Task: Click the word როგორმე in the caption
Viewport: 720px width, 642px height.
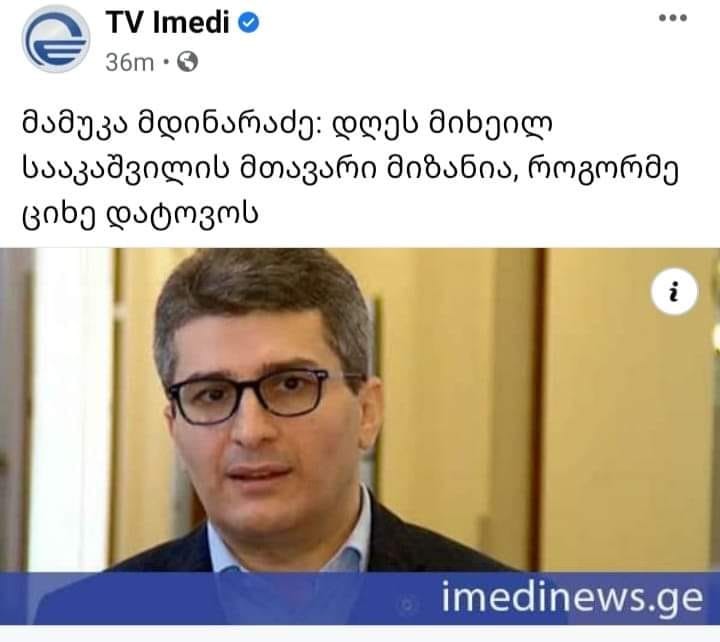Action: click(x=604, y=169)
